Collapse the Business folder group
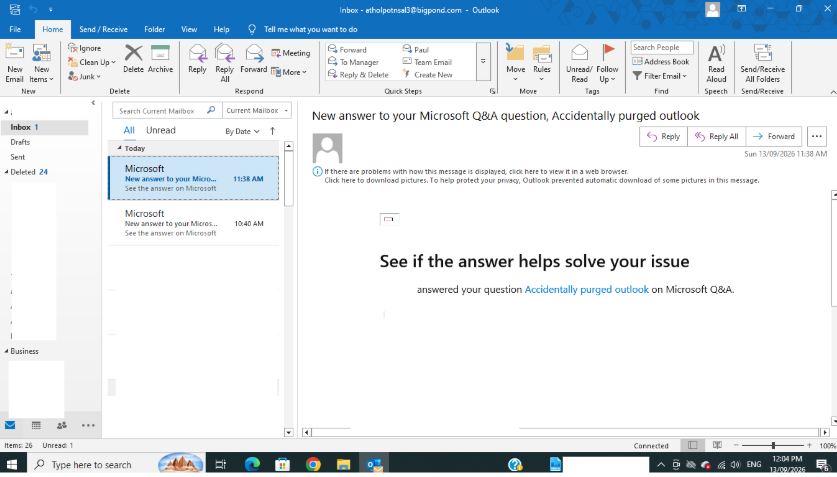The height and width of the screenshot is (477, 837). pos(6,351)
